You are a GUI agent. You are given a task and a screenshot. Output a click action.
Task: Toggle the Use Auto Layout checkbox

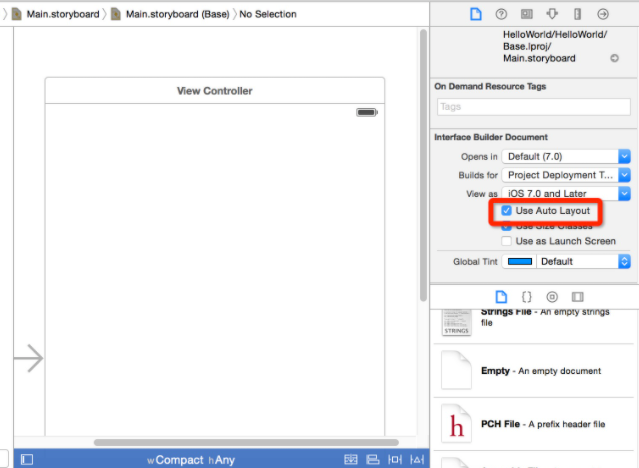click(506, 211)
